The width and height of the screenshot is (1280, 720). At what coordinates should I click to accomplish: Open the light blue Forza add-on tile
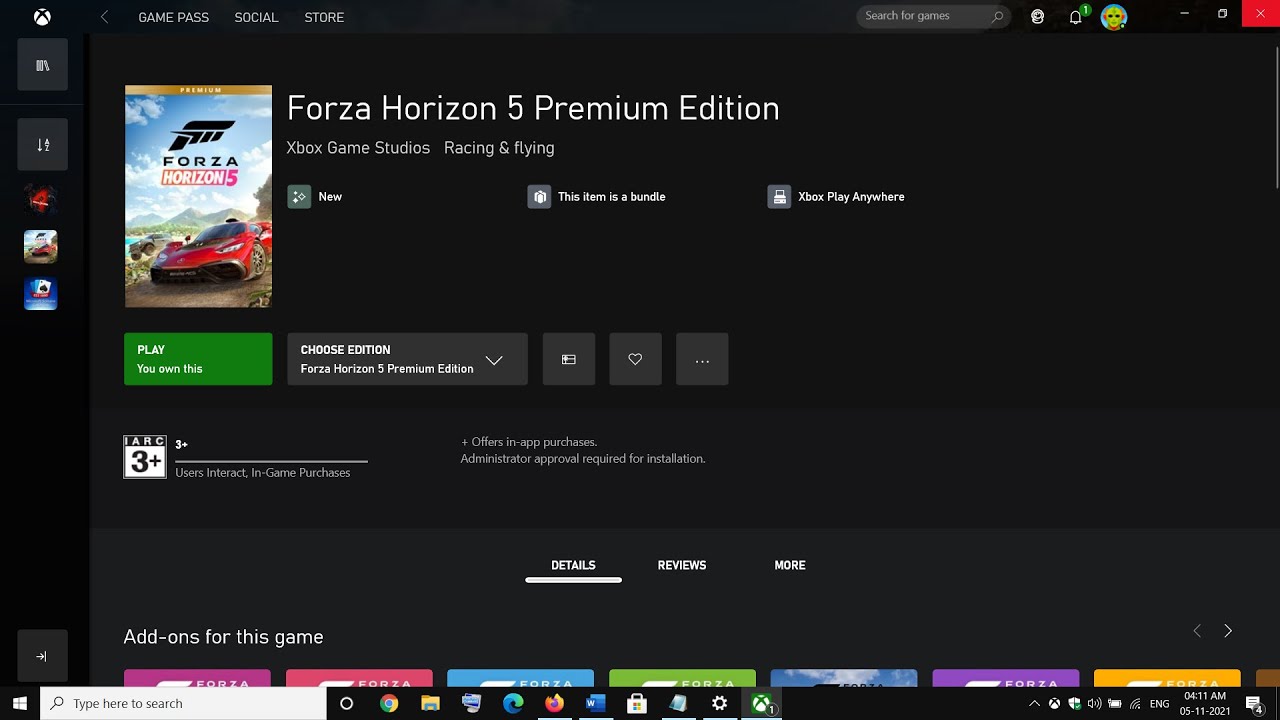click(520, 679)
